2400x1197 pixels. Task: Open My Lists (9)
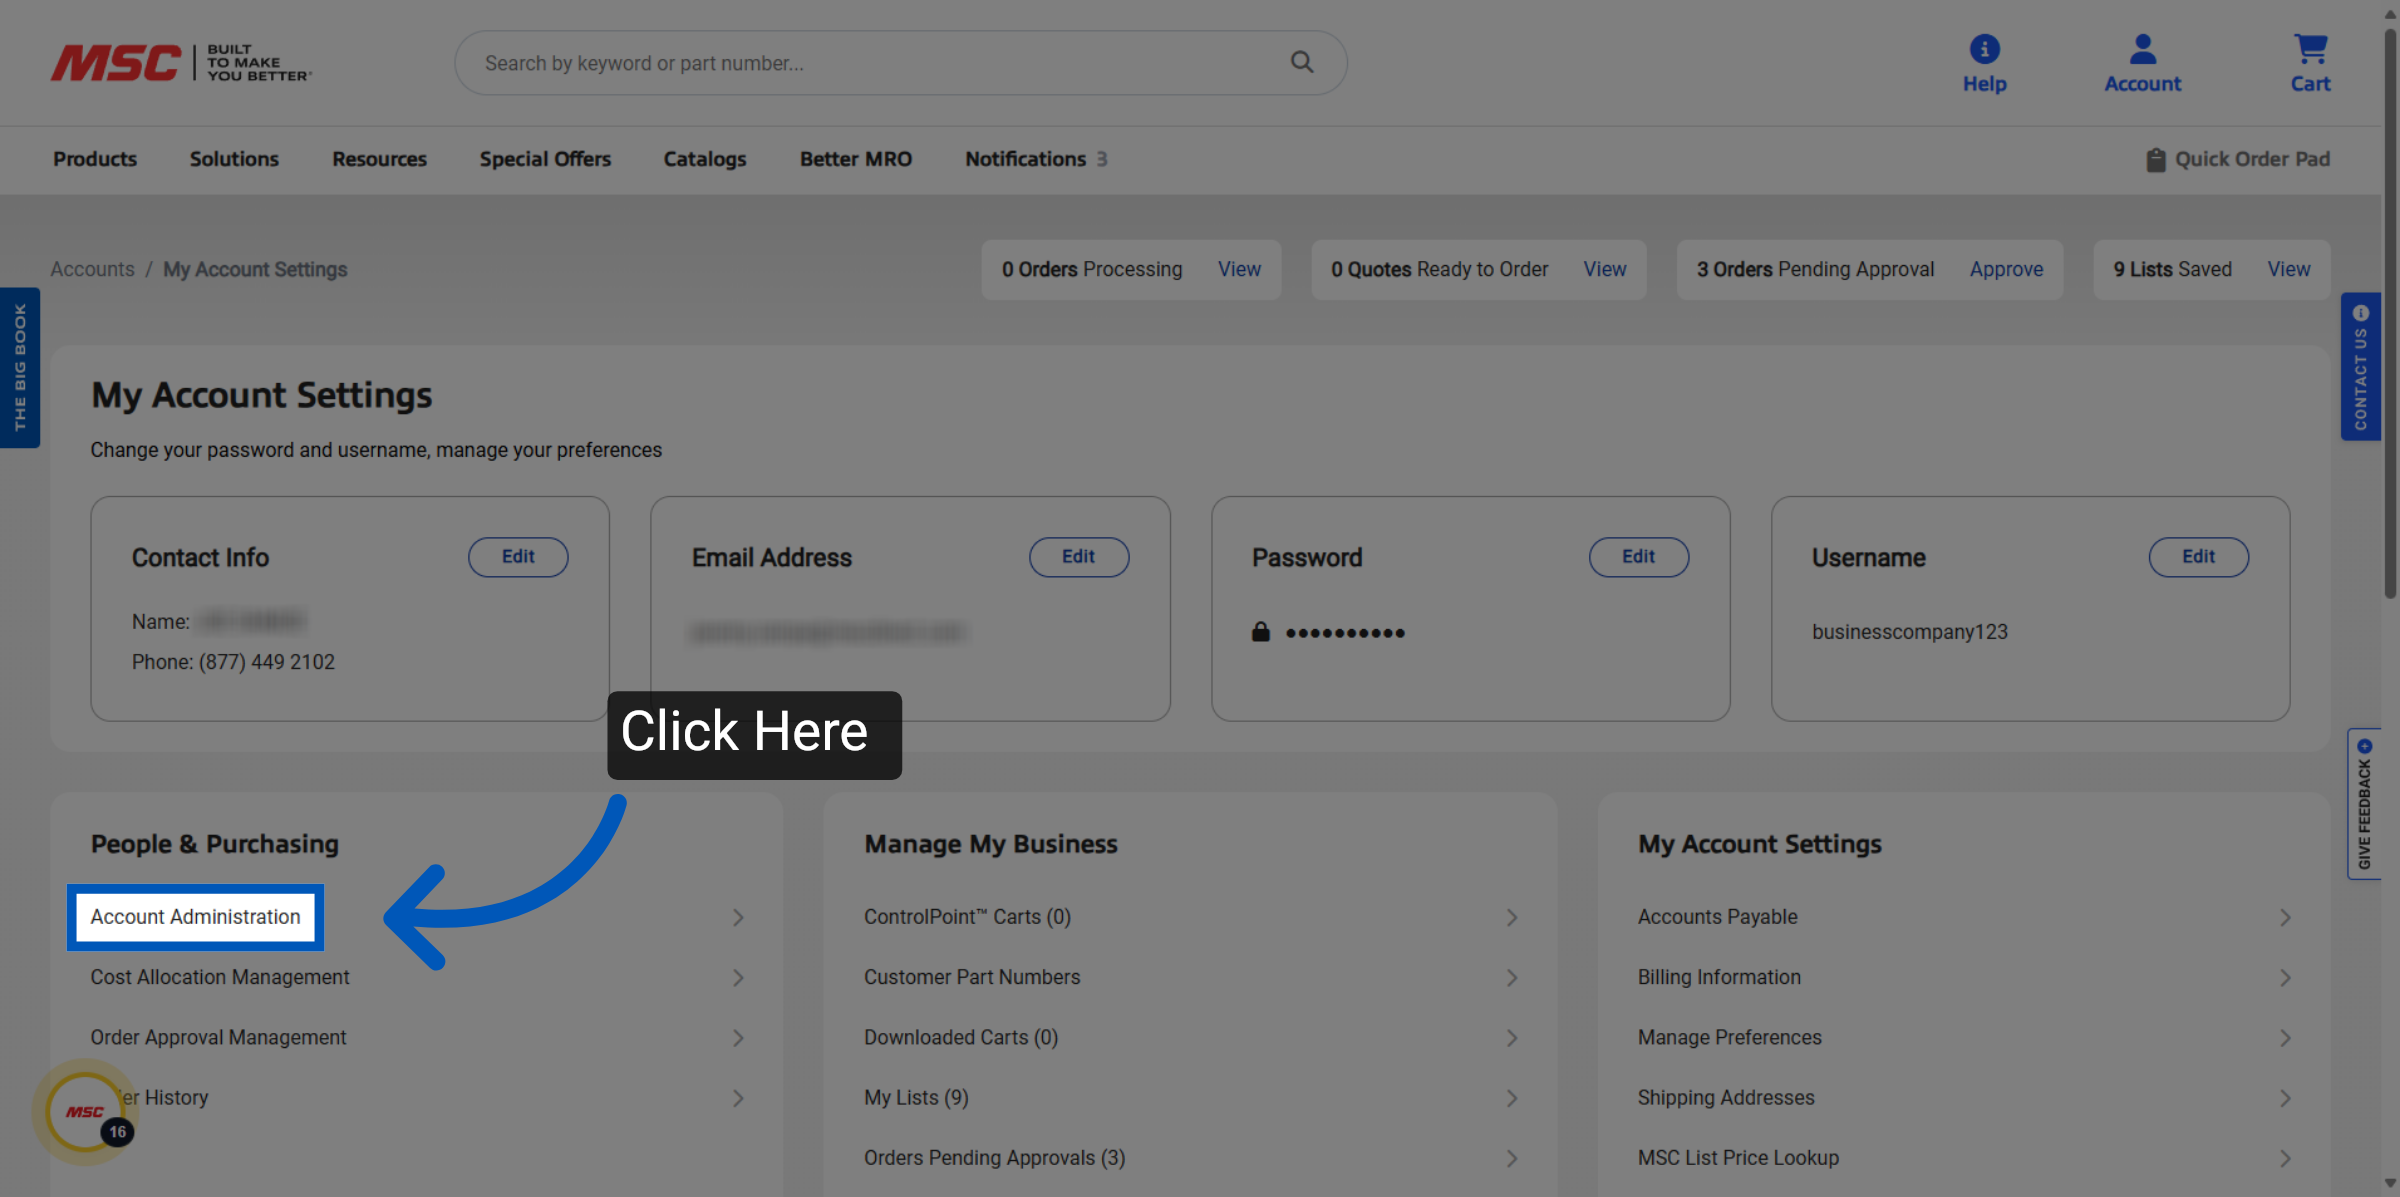[916, 1097]
